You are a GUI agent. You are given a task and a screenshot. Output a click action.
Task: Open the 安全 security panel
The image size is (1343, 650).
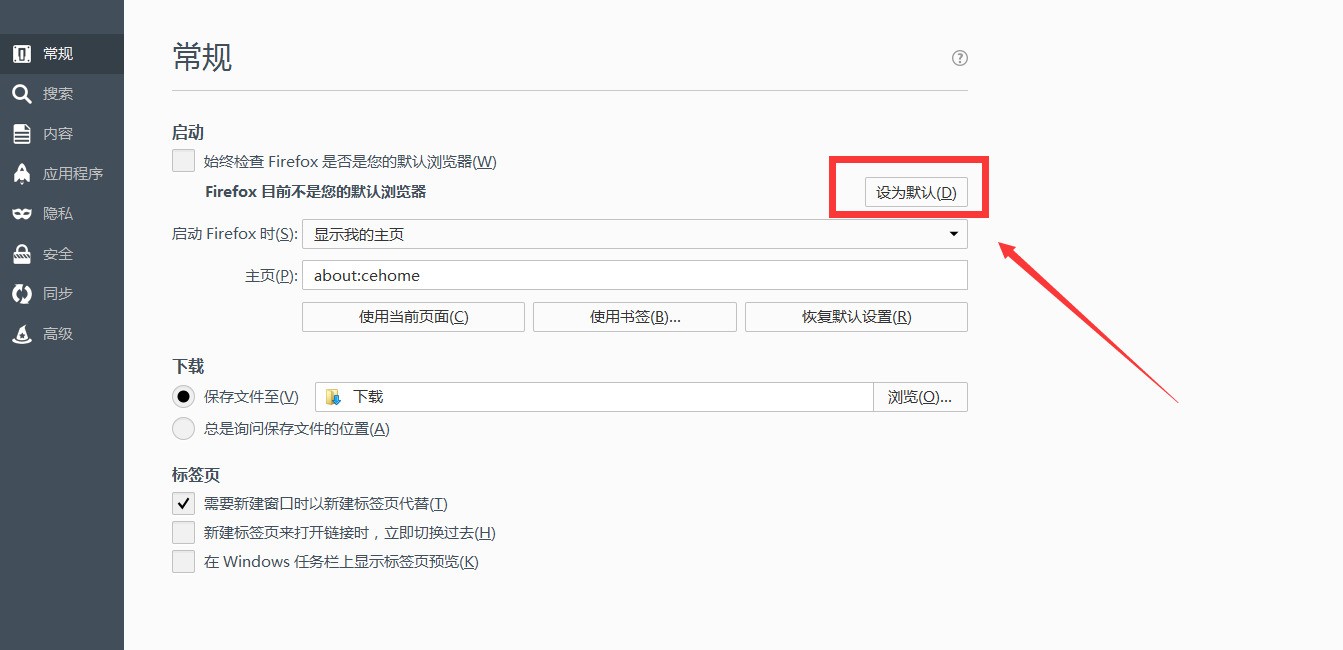tap(62, 254)
